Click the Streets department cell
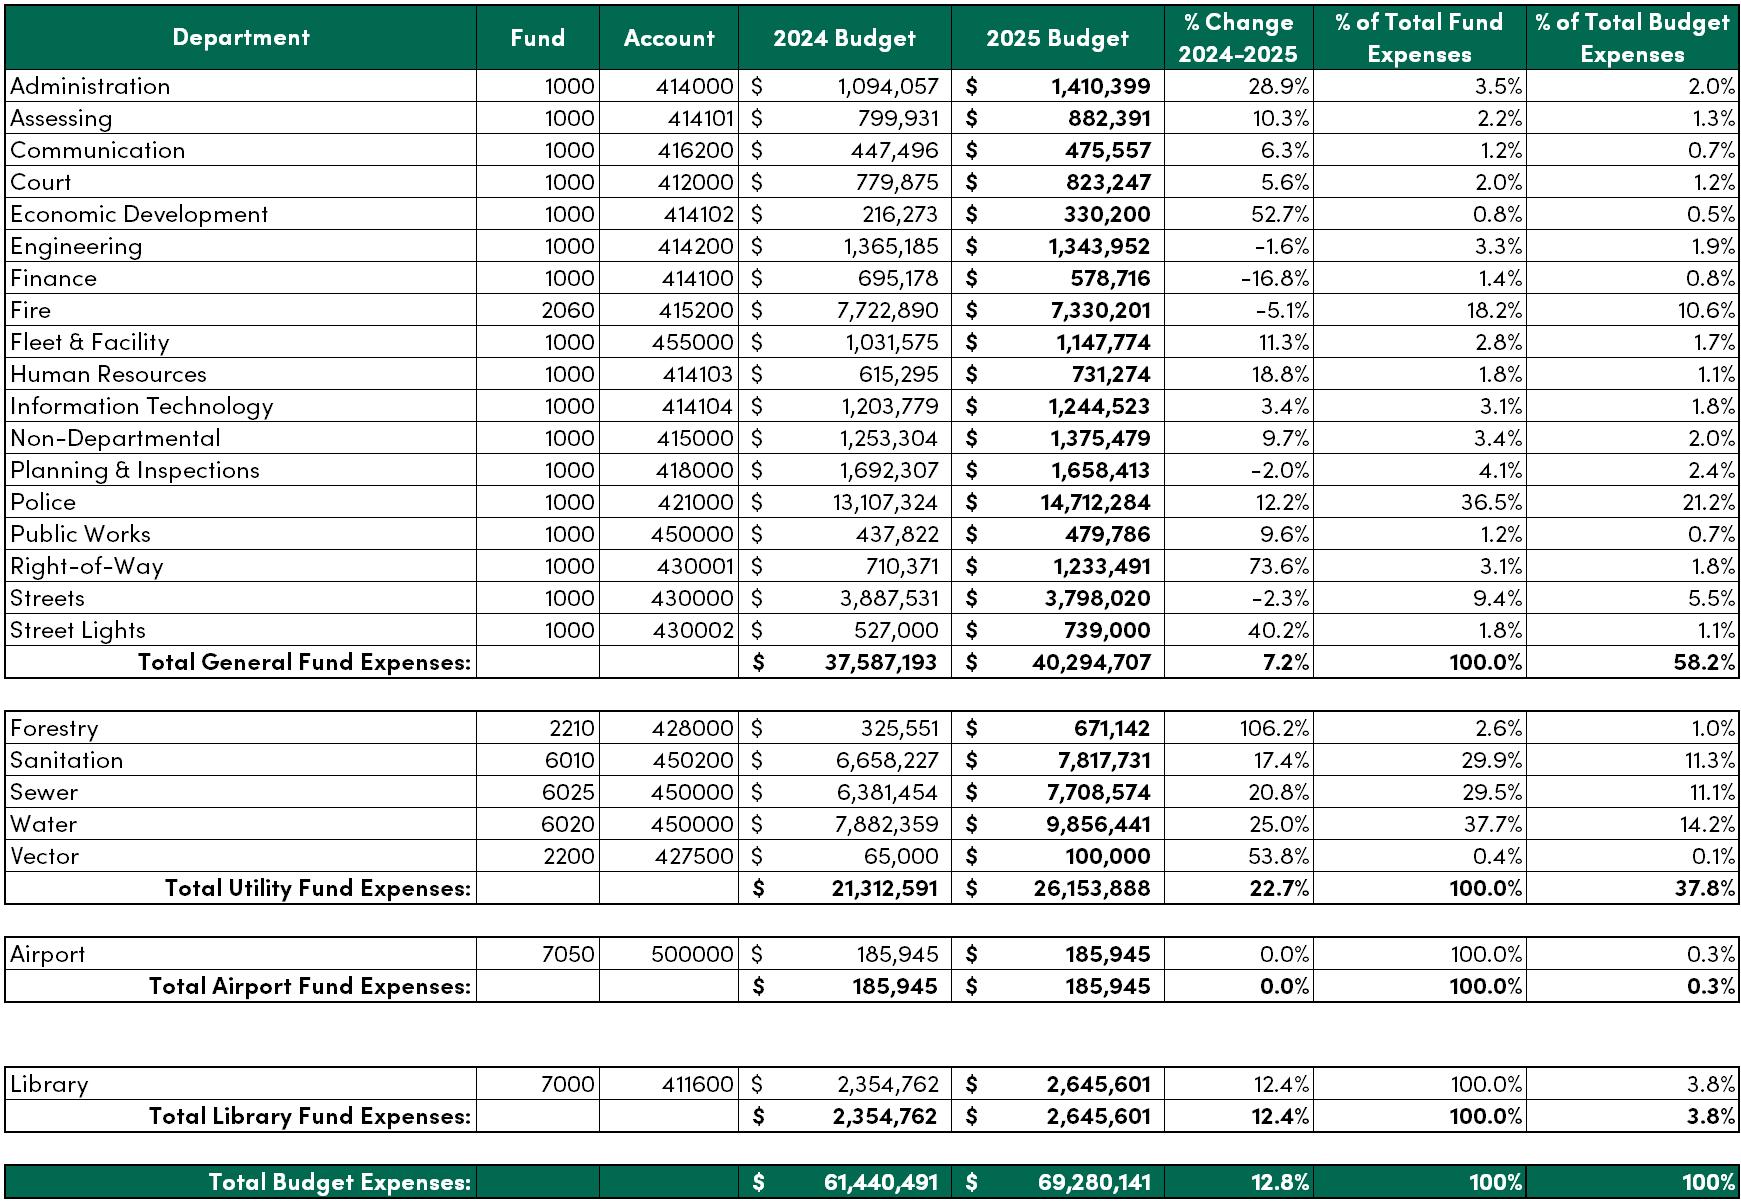Image resolution: width=1741 pixels, height=1201 pixels. 241,598
